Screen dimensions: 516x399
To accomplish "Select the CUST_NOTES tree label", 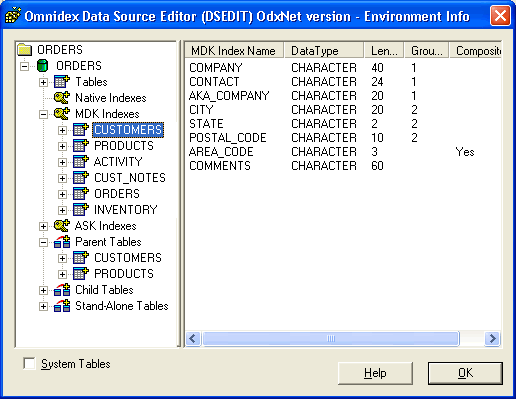I will tap(130, 178).
